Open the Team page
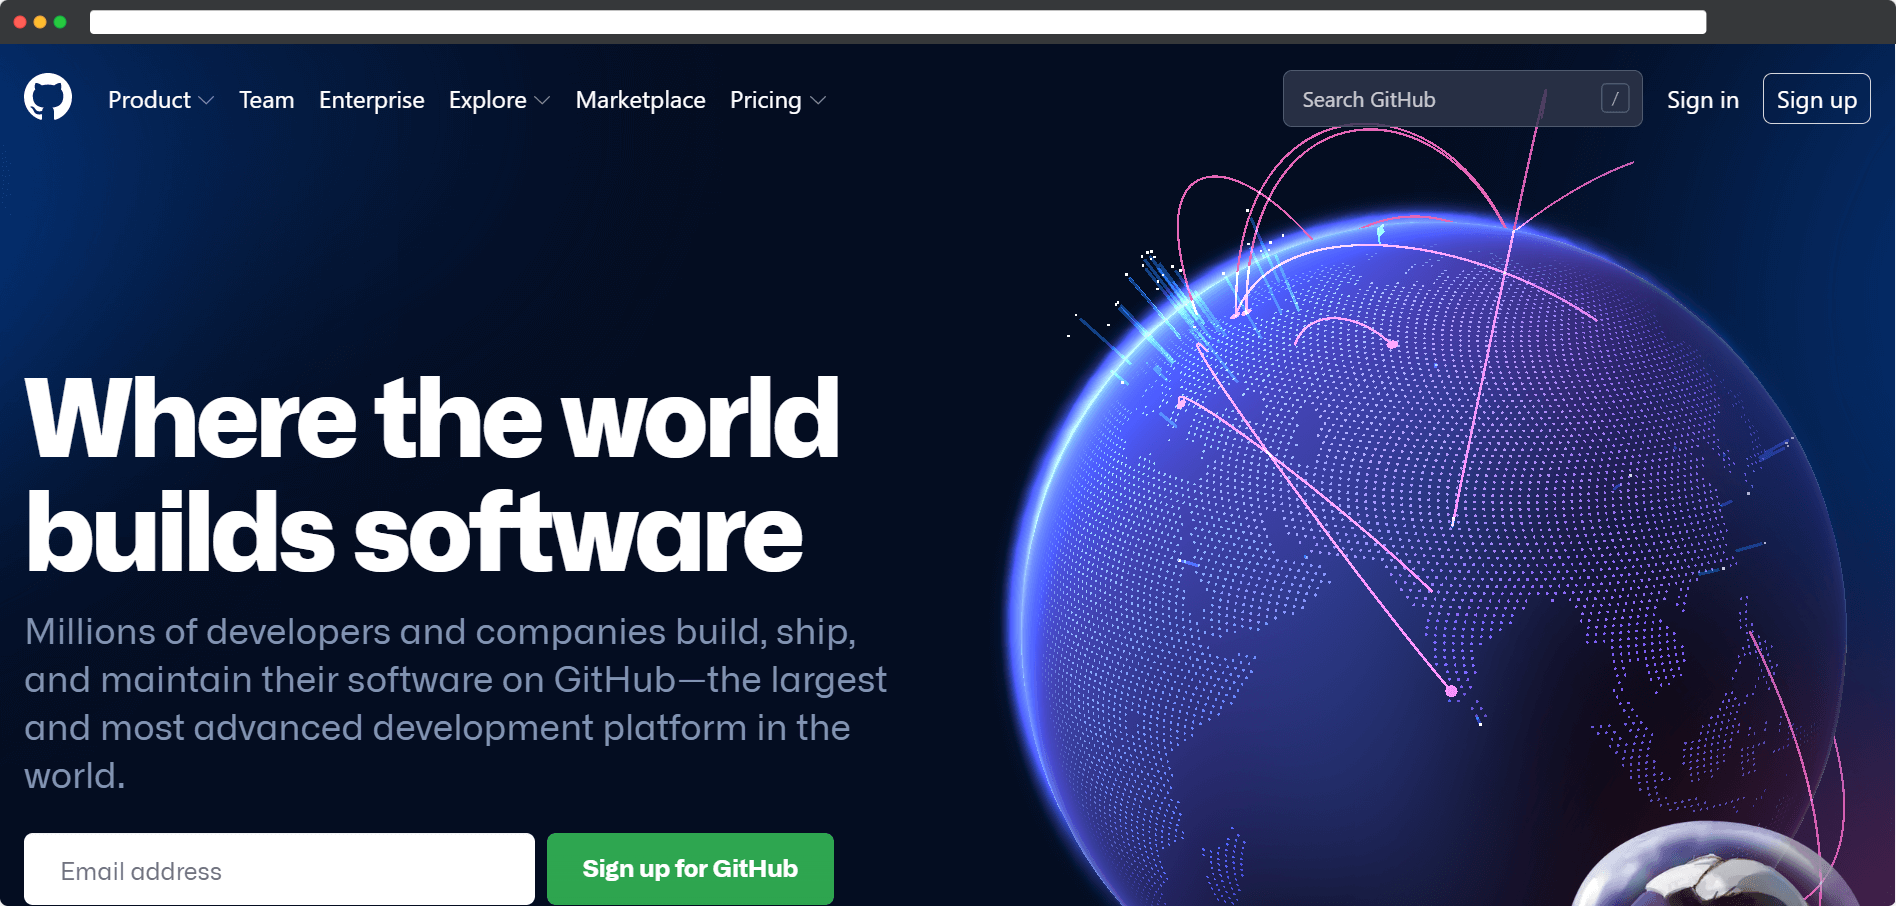 pyautogui.click(x=266, y=100)
